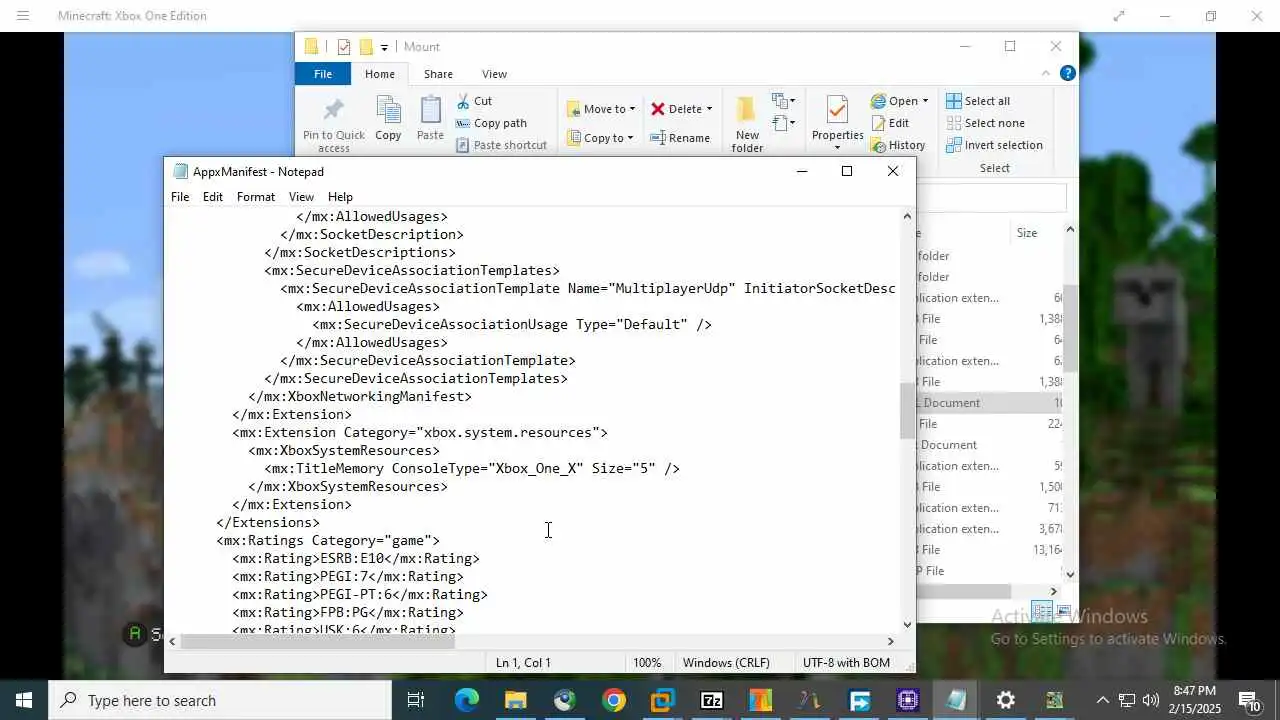Click Notepad horizontal scrollbar thumb

click(x=317, y=641)
